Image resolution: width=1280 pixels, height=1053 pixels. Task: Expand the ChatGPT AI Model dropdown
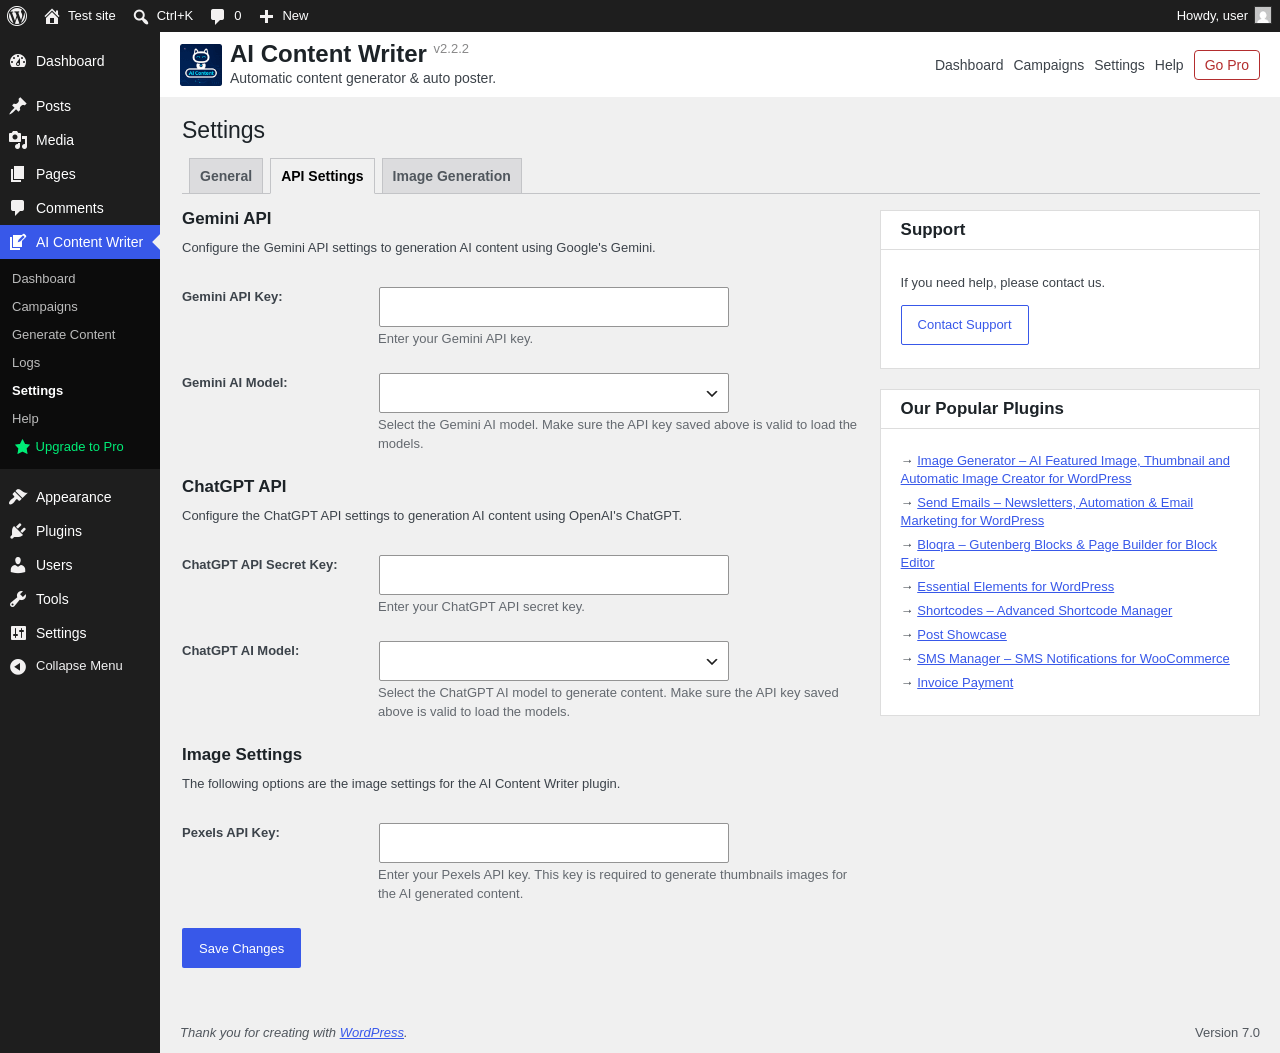[554, 661]
